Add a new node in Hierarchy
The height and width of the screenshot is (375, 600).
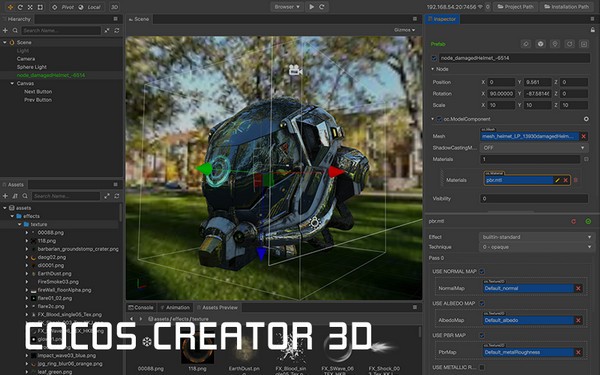[5, 30]
